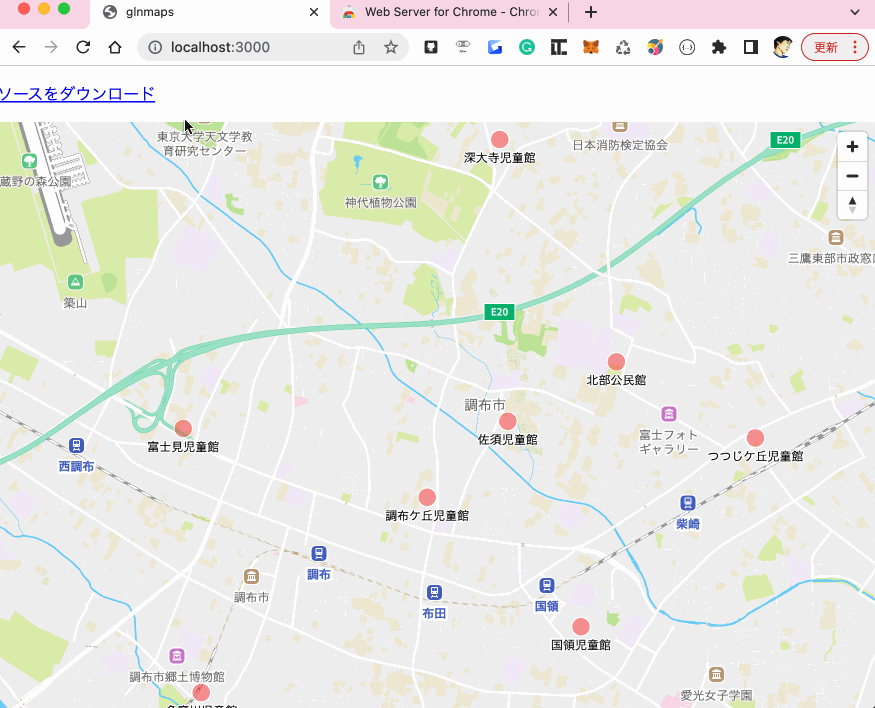
Task: Click the 日本消防検定協会 label
Action: 620,145
